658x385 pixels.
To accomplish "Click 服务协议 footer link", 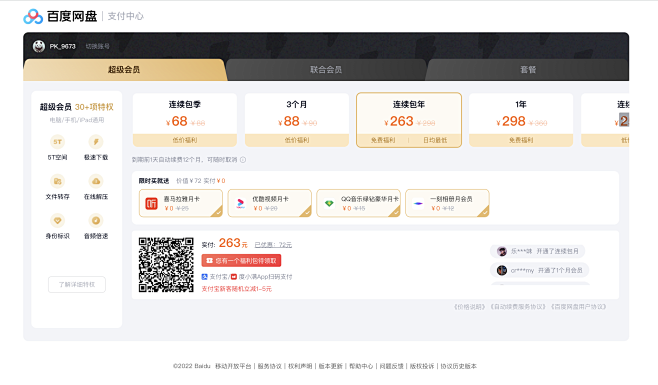I will 269,366.
